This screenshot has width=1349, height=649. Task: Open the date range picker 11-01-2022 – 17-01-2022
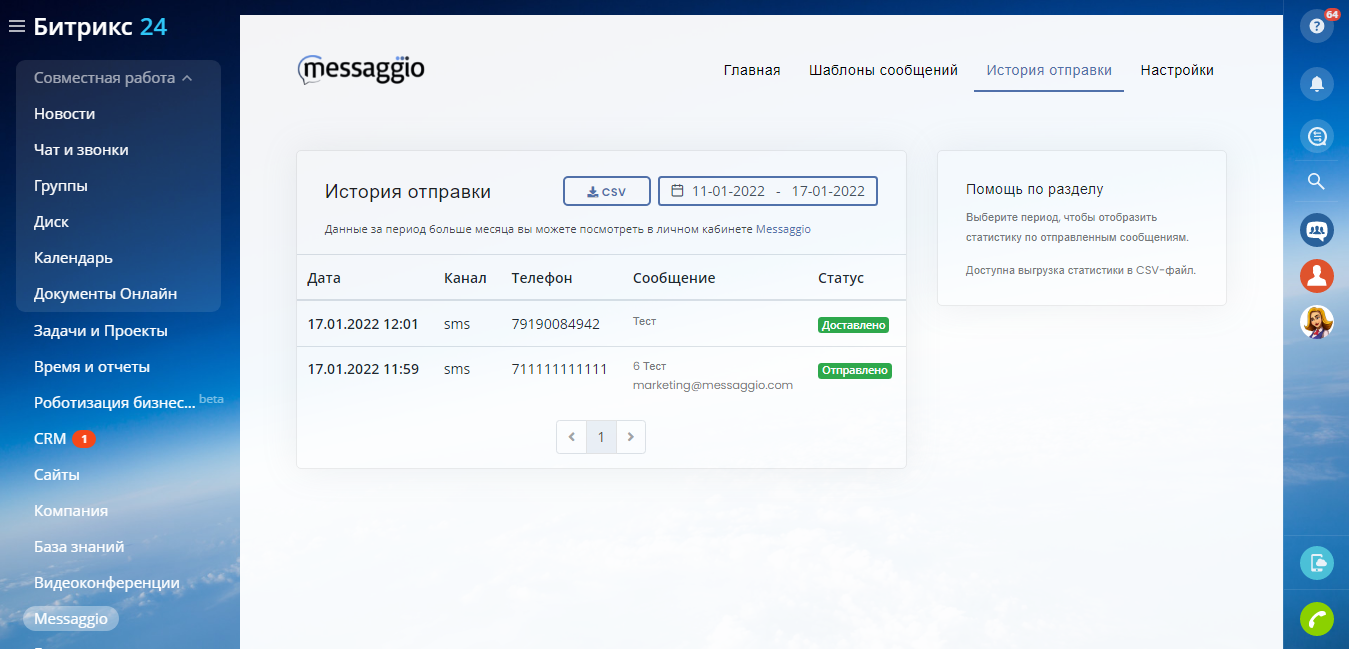click(x=767, y=191)
